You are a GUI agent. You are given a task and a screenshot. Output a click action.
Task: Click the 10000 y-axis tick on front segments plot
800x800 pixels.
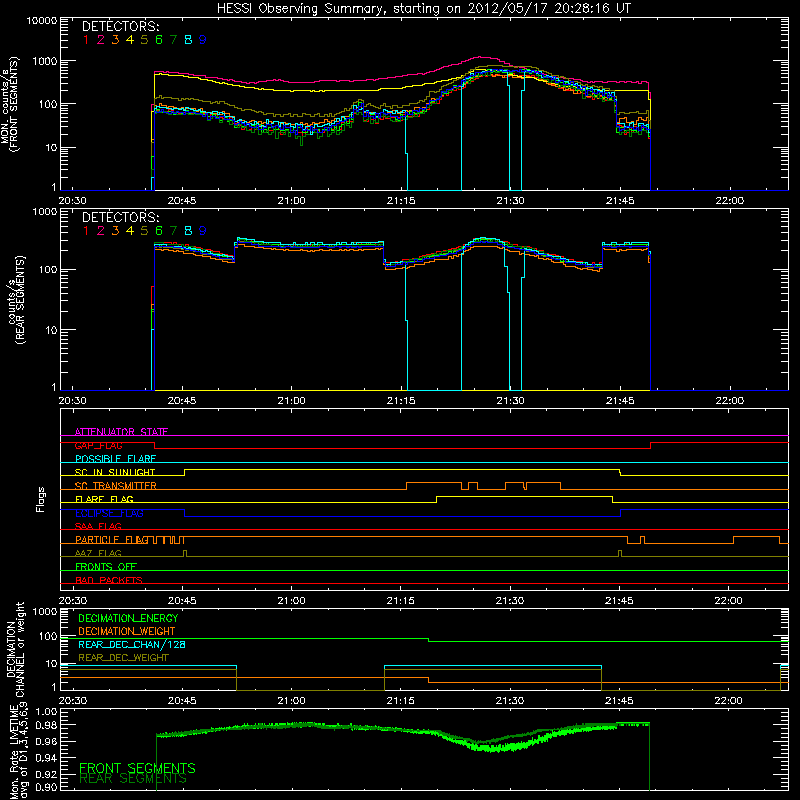tap(42, 21)
